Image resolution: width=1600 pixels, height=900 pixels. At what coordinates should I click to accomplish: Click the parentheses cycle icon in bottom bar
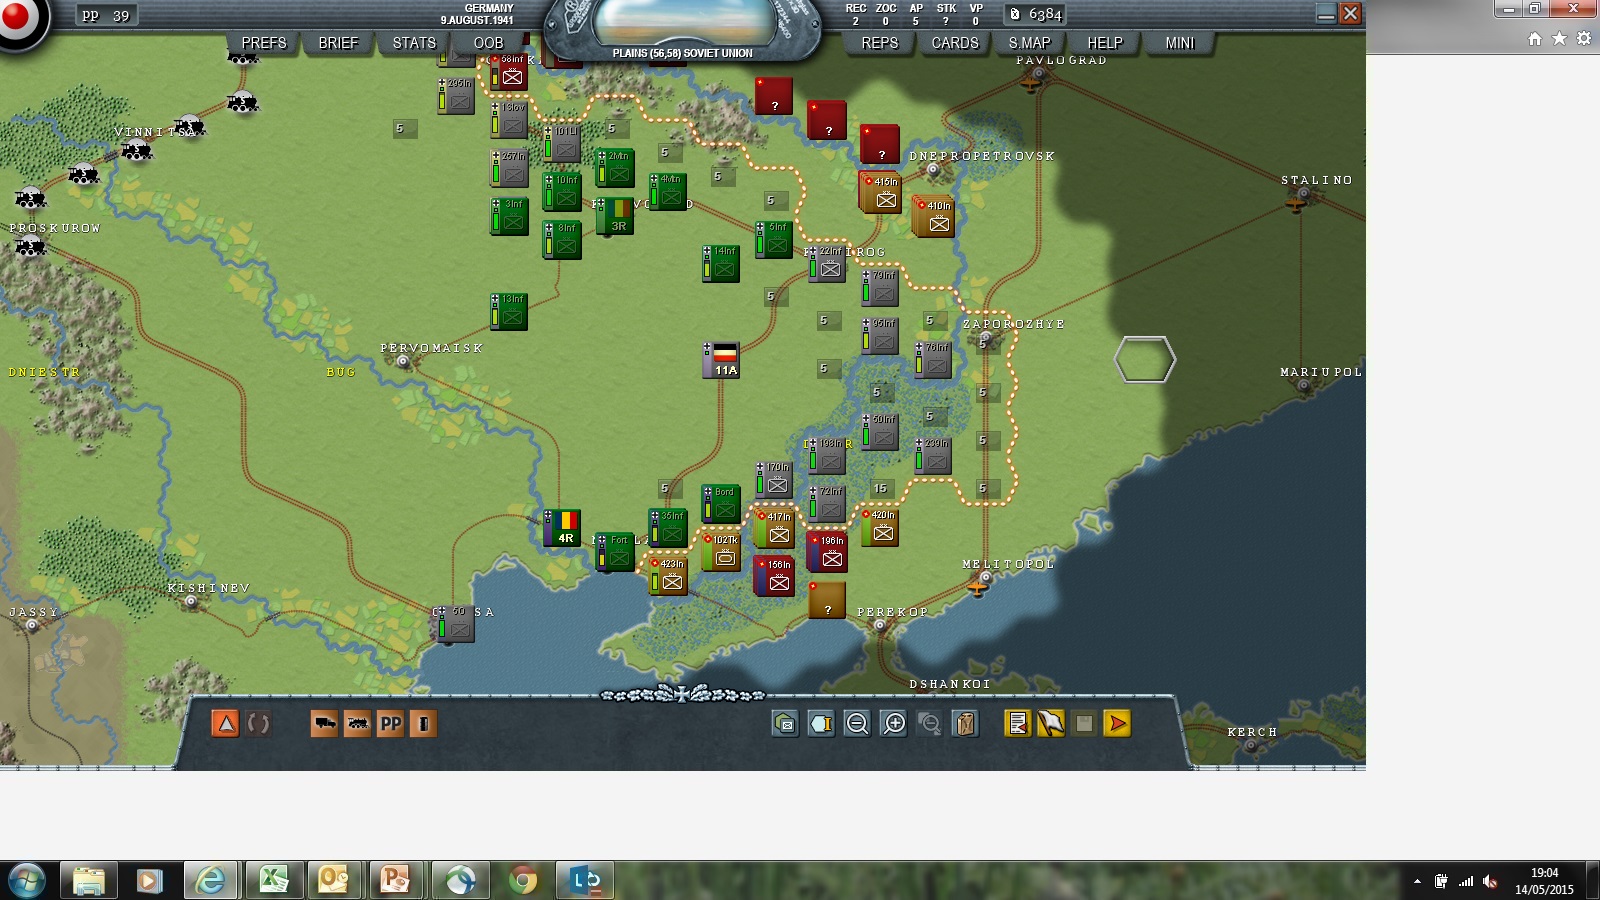point(258,723)
